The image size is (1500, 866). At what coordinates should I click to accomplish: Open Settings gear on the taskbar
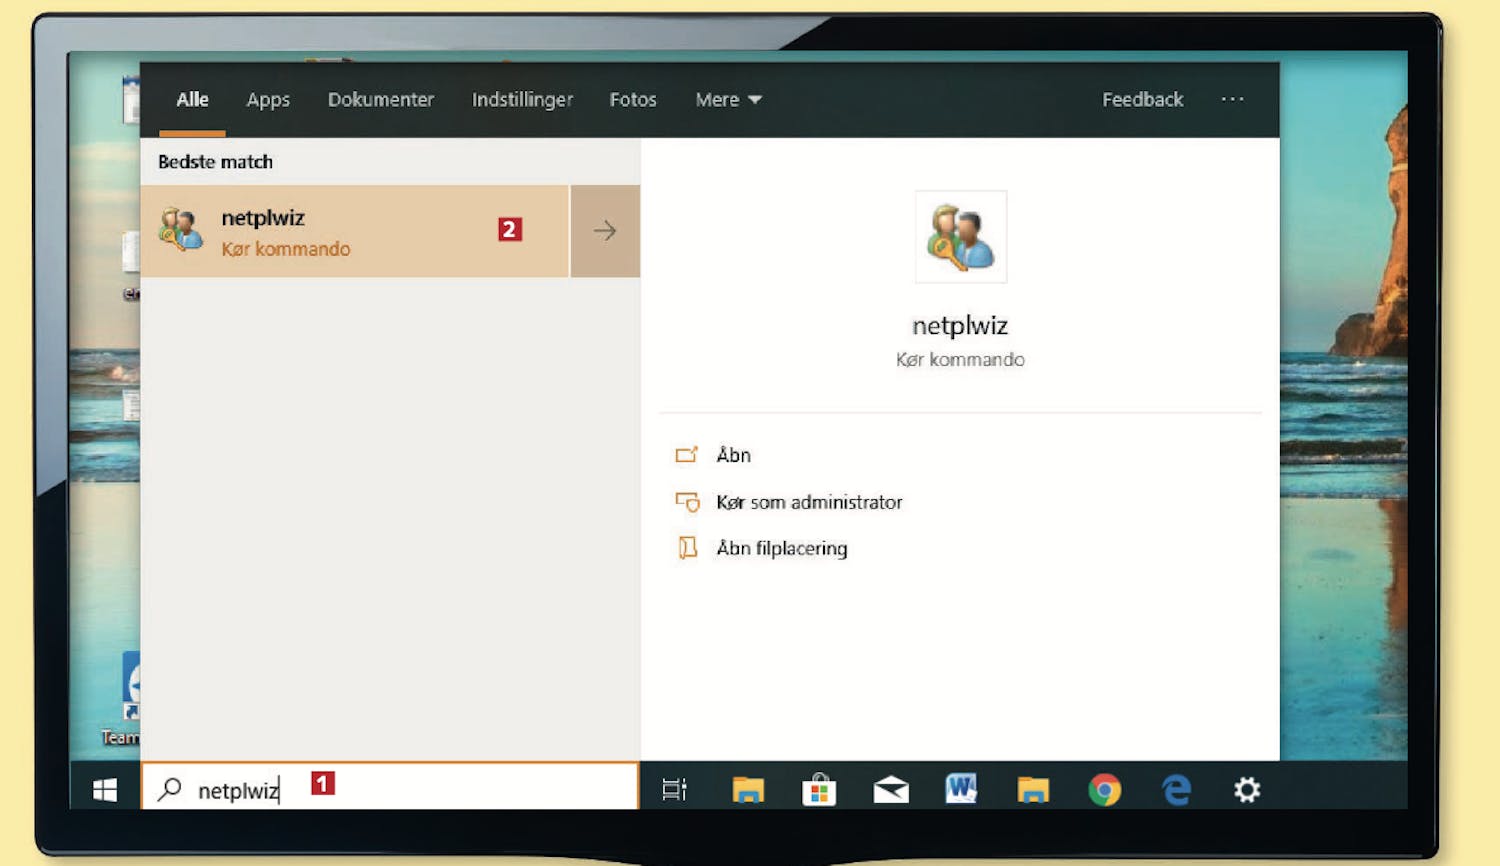[1247, 791]
